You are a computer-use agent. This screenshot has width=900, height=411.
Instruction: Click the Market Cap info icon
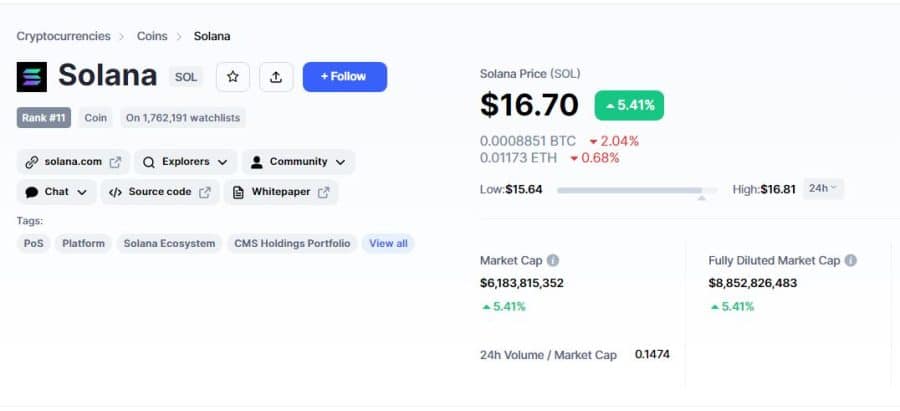coord(553,261)
